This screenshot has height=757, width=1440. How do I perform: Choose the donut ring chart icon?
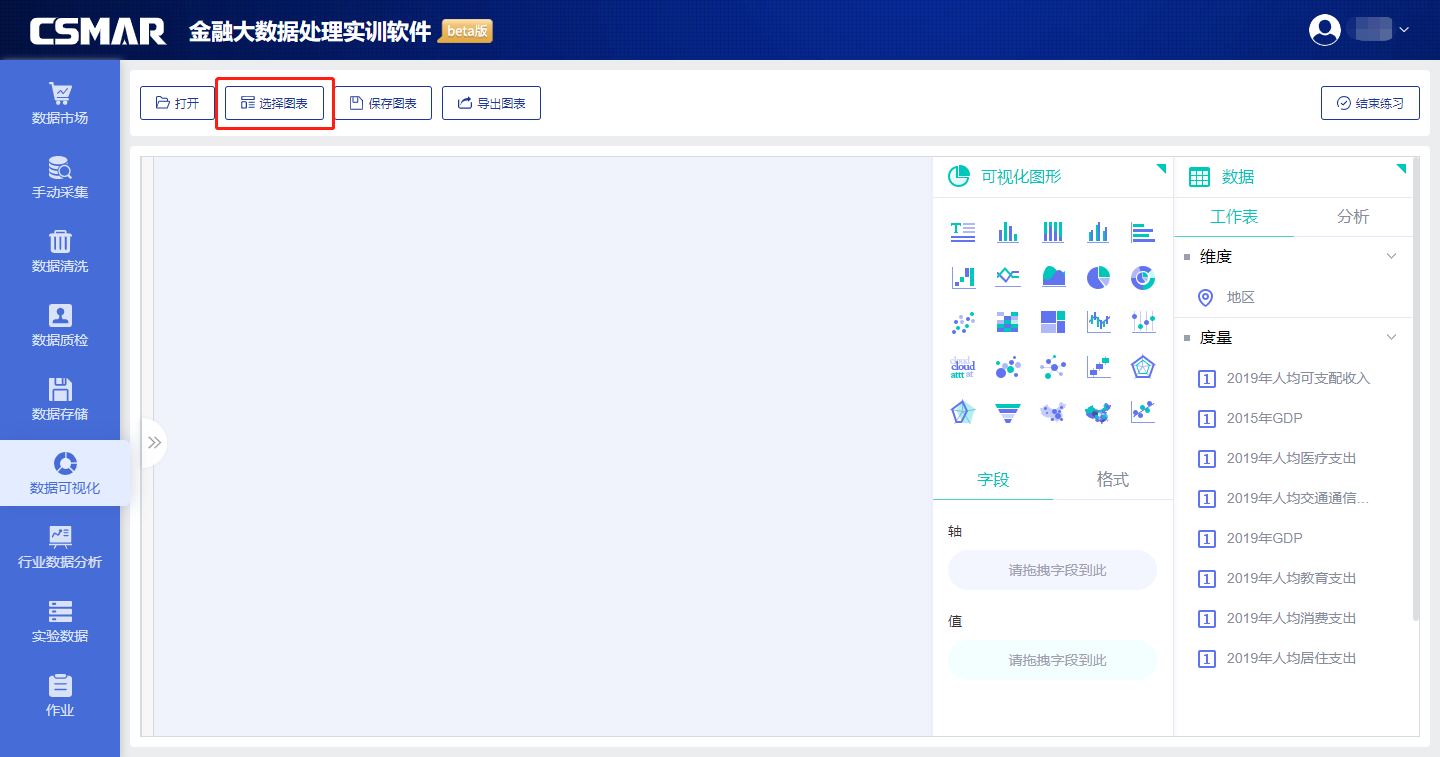pyautogui.click(x=1143, y=277)
